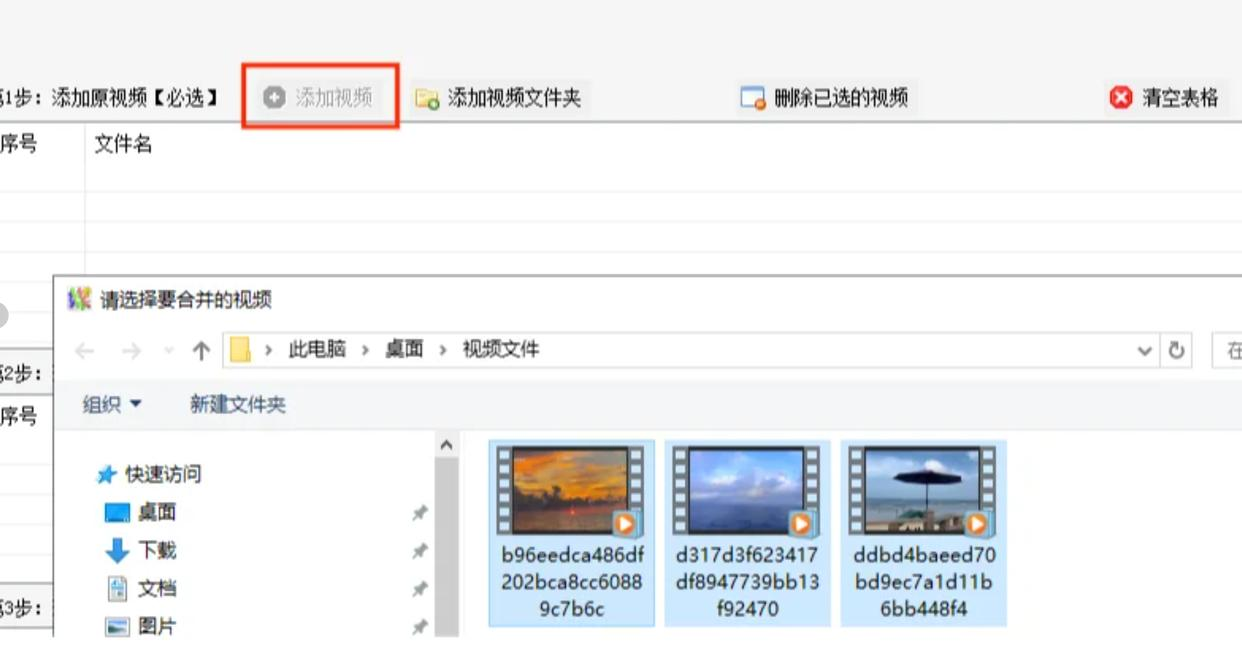
Task: Click 清空表格 button
Action: click(1165, 97)
